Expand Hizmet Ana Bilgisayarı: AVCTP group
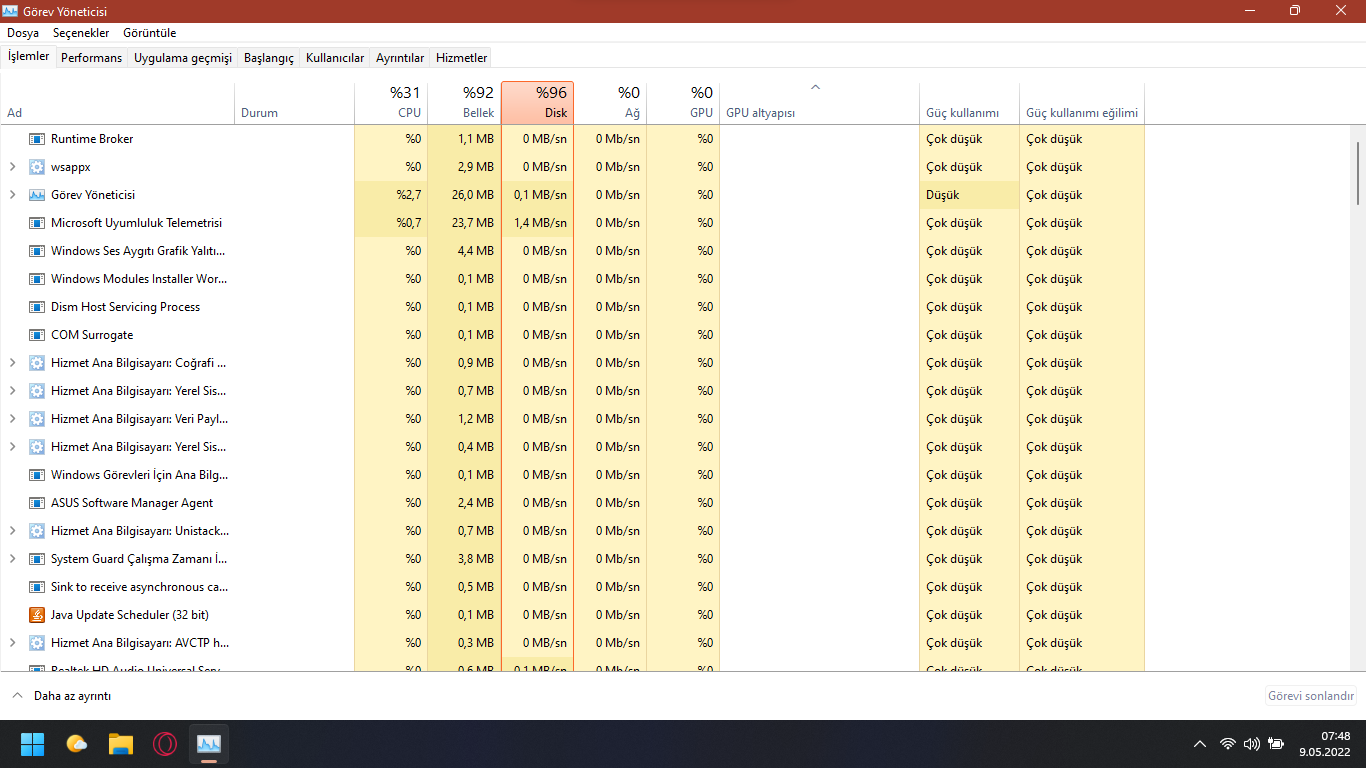The width and height of the screenshot is (1366, 768). 12,643
